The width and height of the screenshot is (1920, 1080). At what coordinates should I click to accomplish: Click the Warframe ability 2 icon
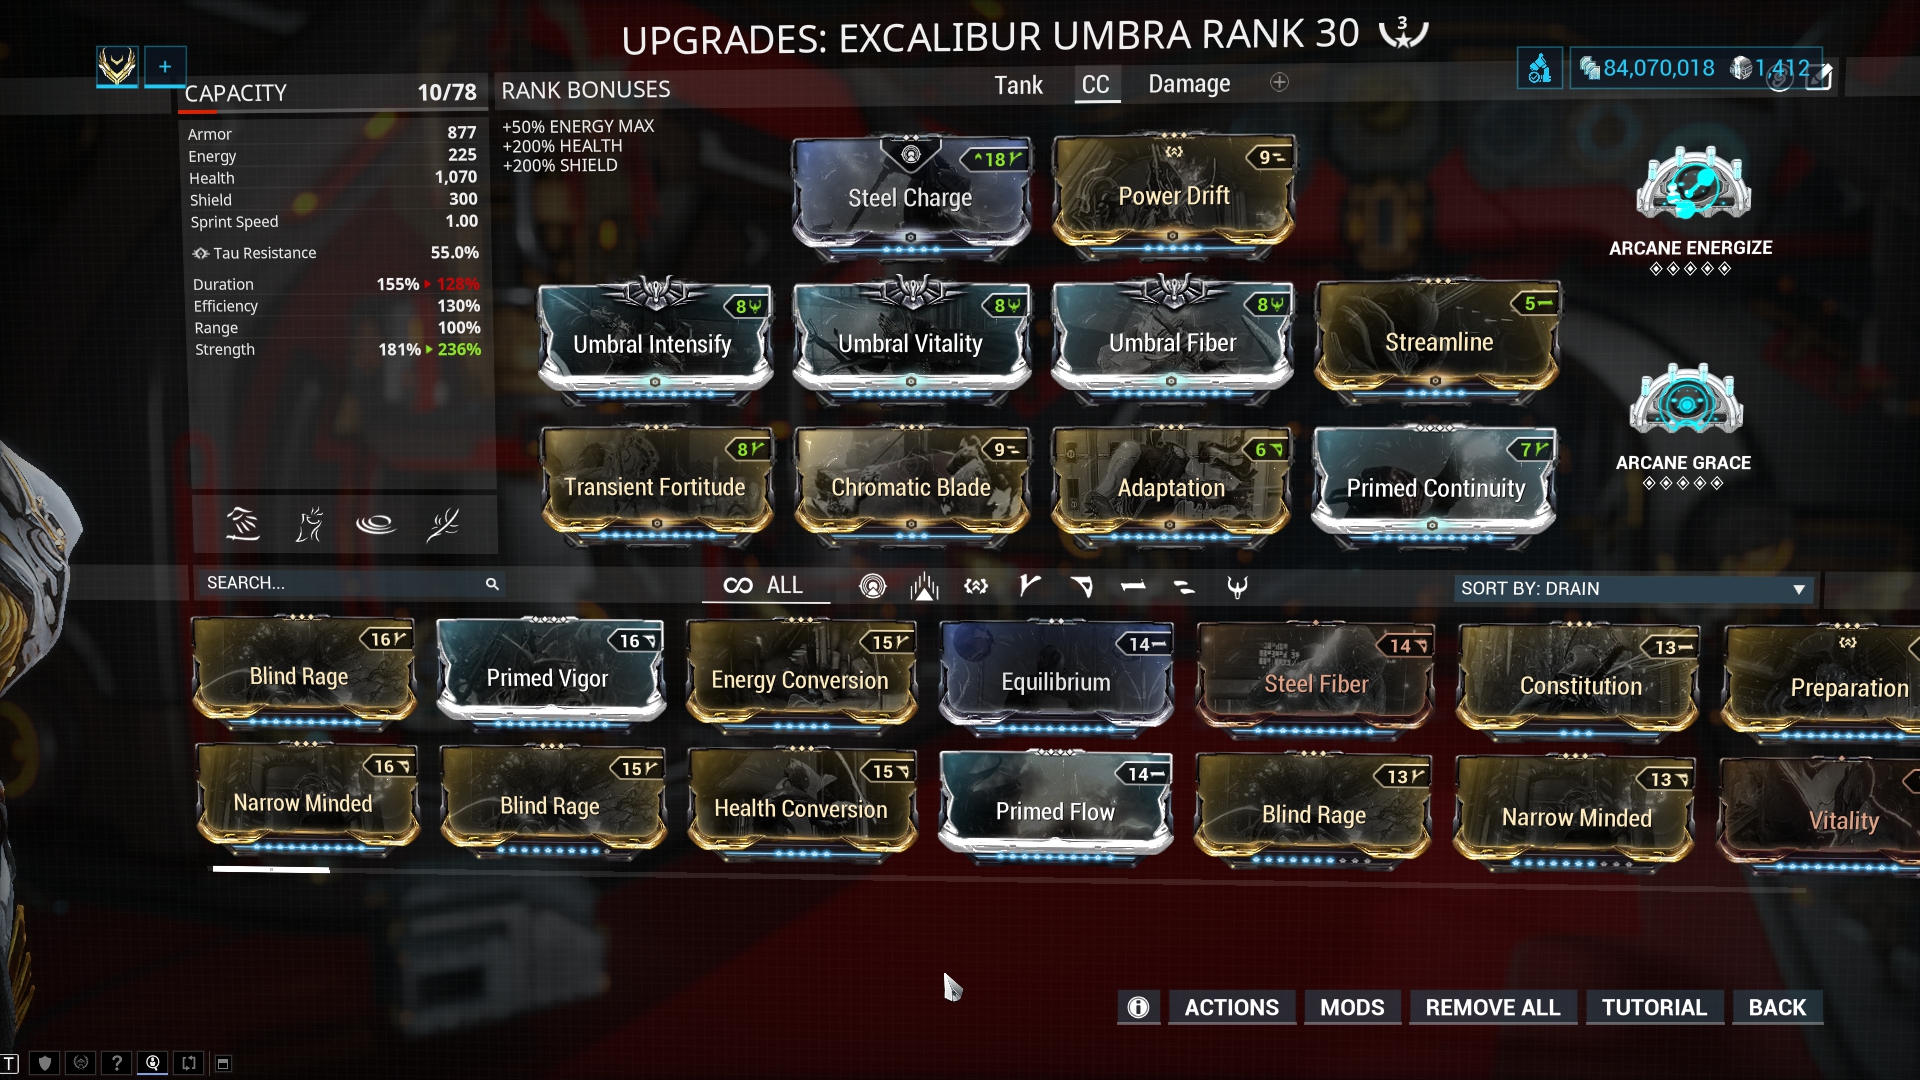point(307,526)
